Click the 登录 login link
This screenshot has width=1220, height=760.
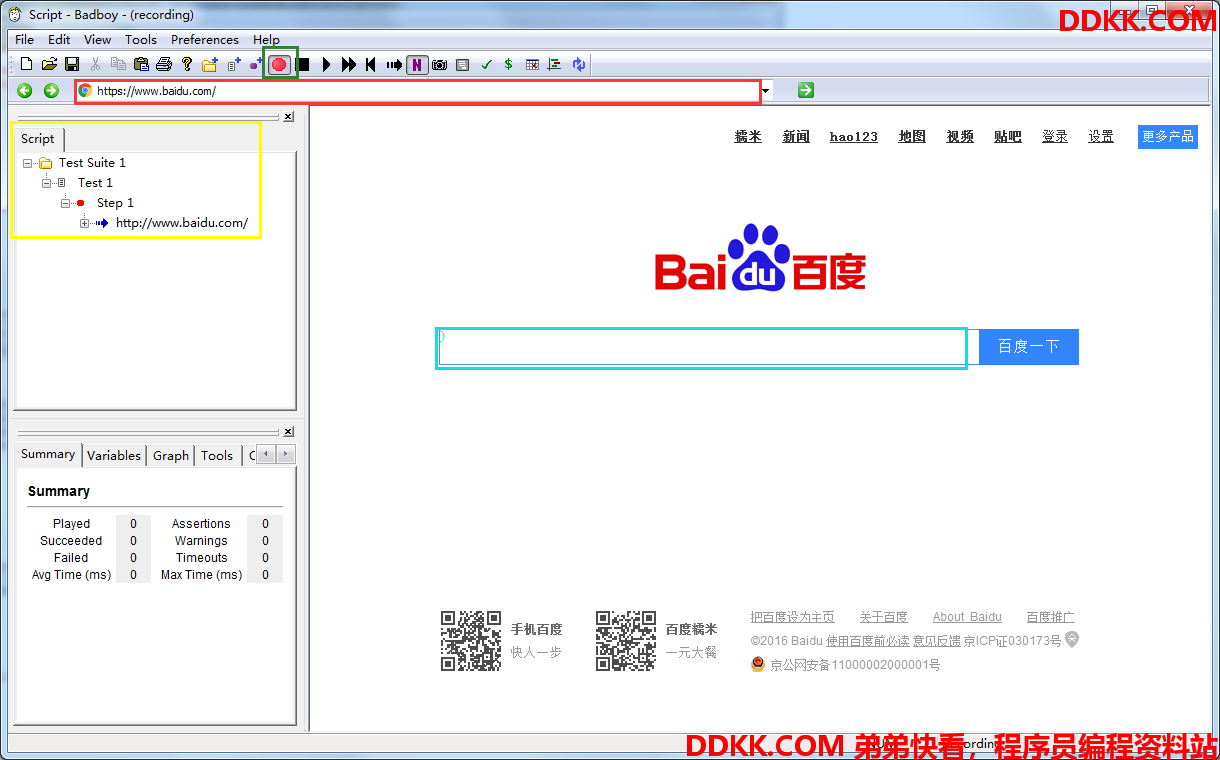(x=1055, y=137)
